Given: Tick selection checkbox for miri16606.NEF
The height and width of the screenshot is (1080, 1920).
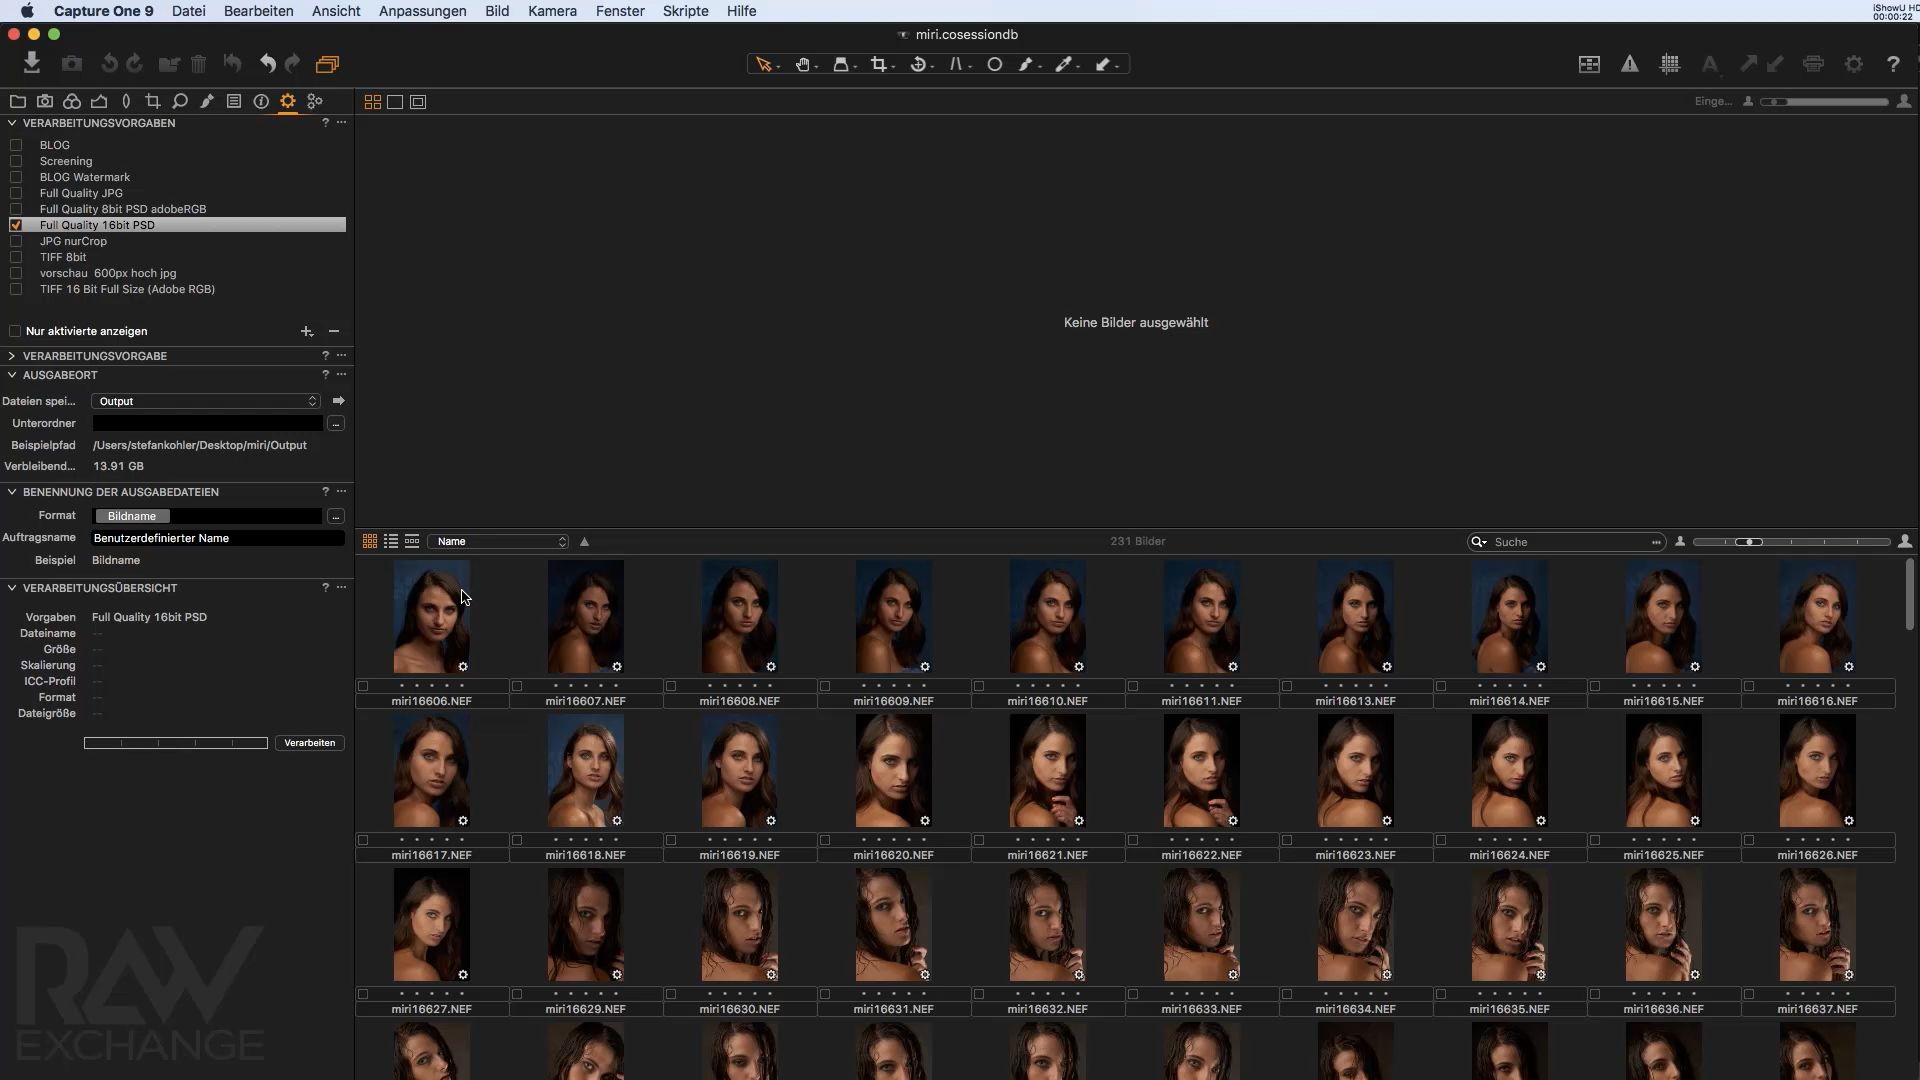Looking at the screenshot, I should 363,686.
